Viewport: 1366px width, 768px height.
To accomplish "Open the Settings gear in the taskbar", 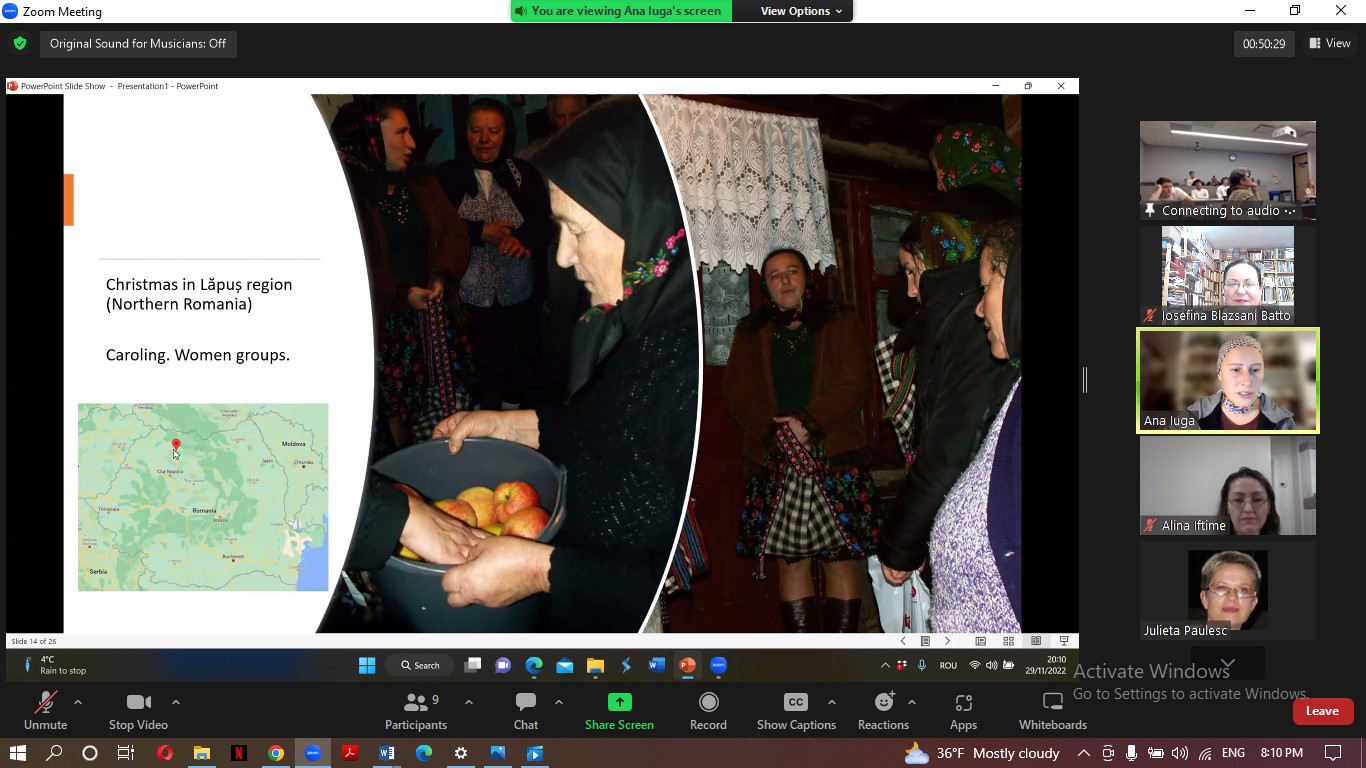I will (x=461, y=753).
